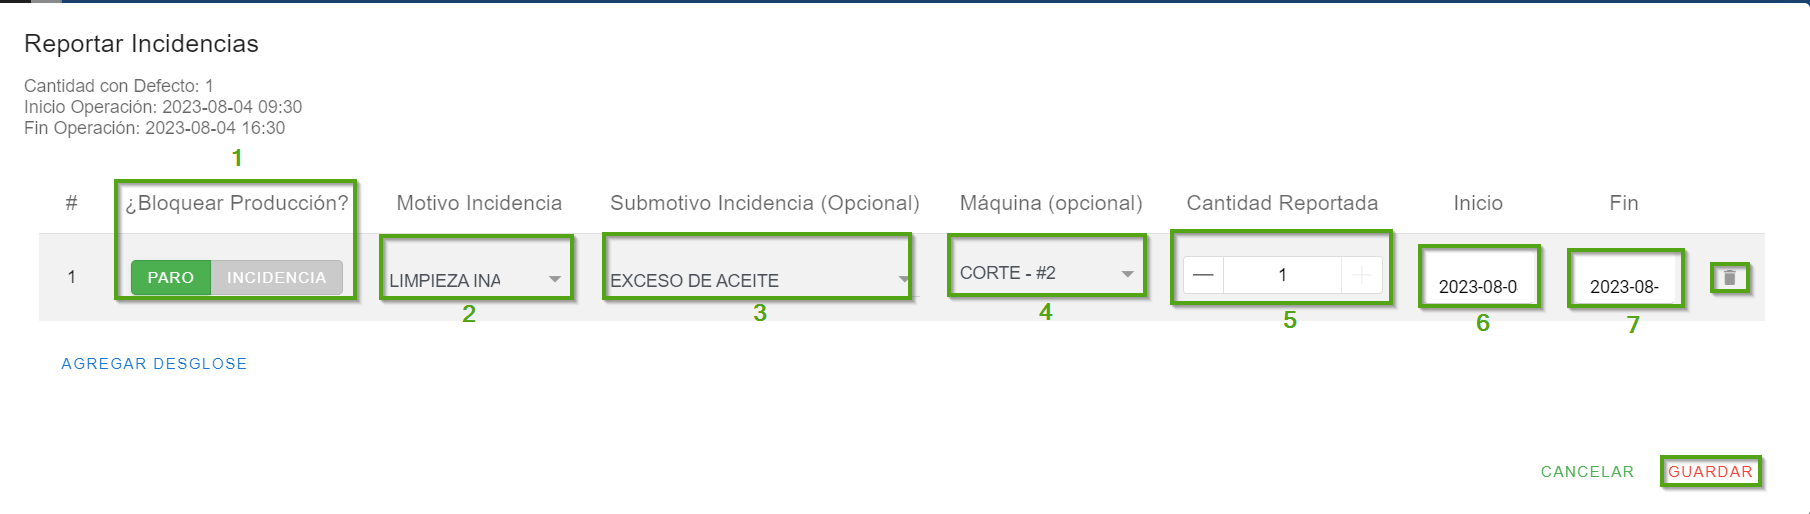Viewport: 1810px width, 514px height.
Task: Increase reported quantity with plus button
Action: click(x=1361, y=275)
